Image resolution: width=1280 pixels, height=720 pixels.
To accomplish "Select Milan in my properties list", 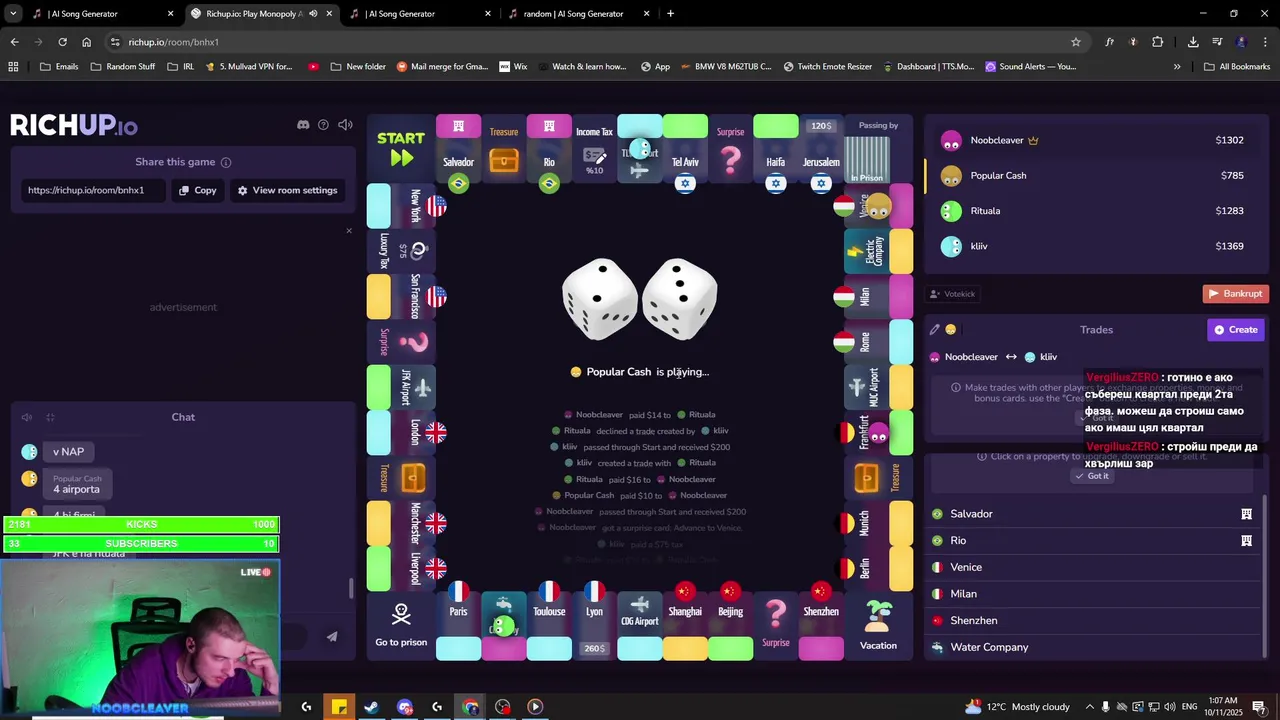I will point(1092,594).
